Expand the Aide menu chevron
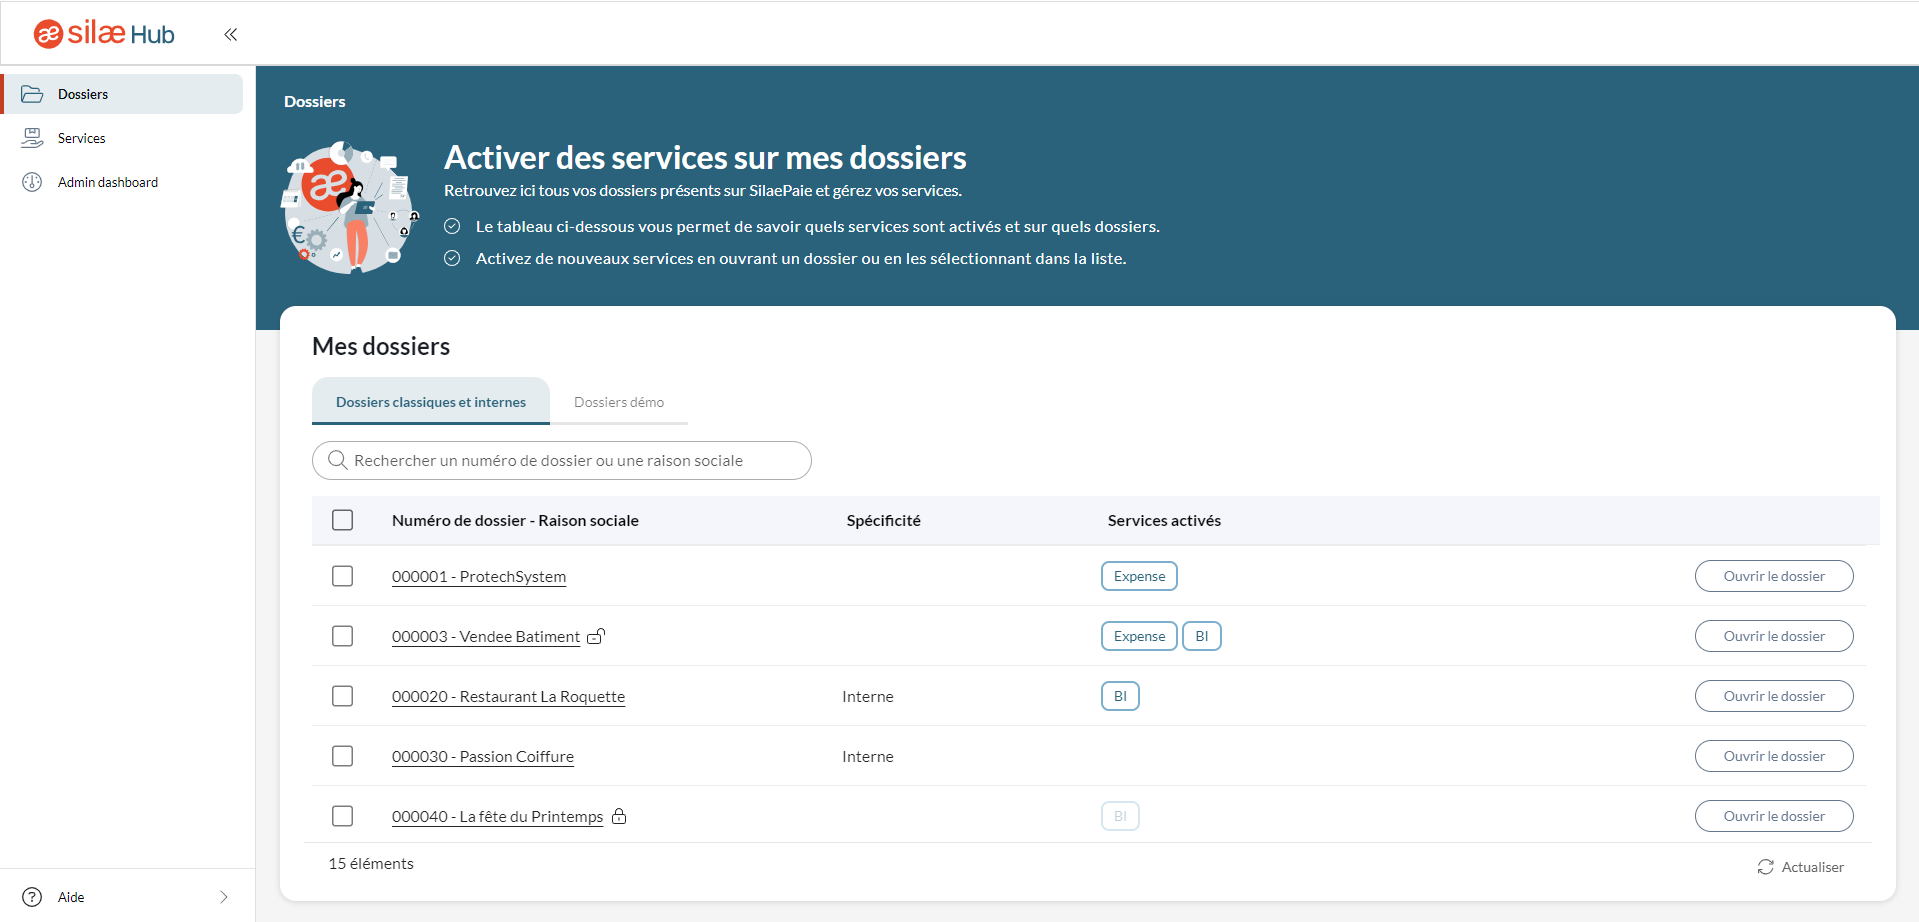Screen dimensions: 1919x922 click(x=224, y=897)
